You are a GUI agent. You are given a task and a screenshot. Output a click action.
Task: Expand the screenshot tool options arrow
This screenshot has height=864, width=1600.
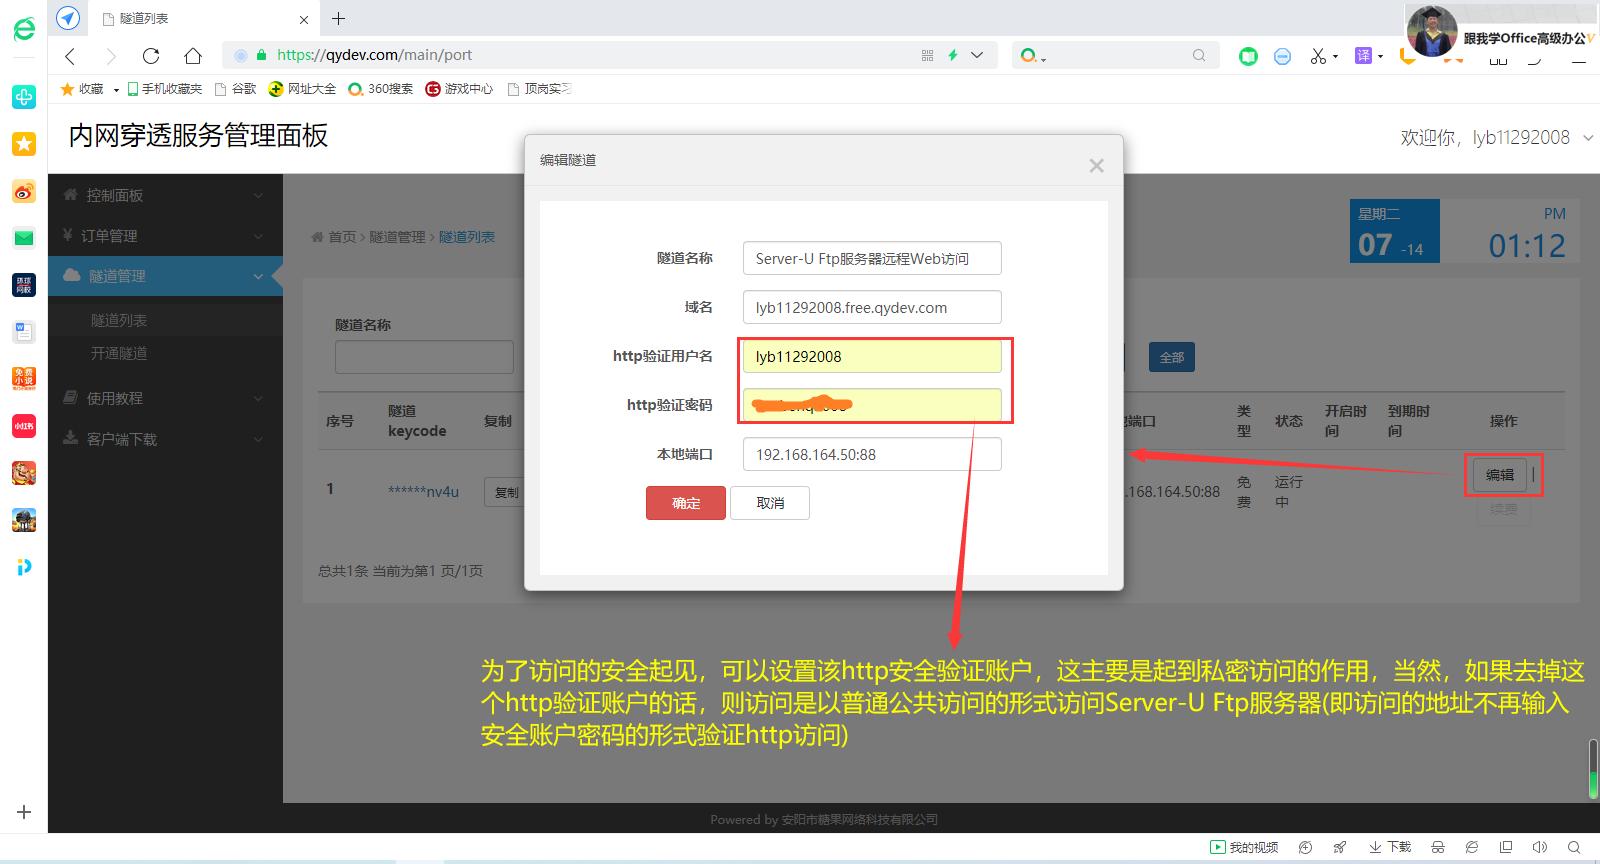pyautogui.click(x=1335, y=57)
